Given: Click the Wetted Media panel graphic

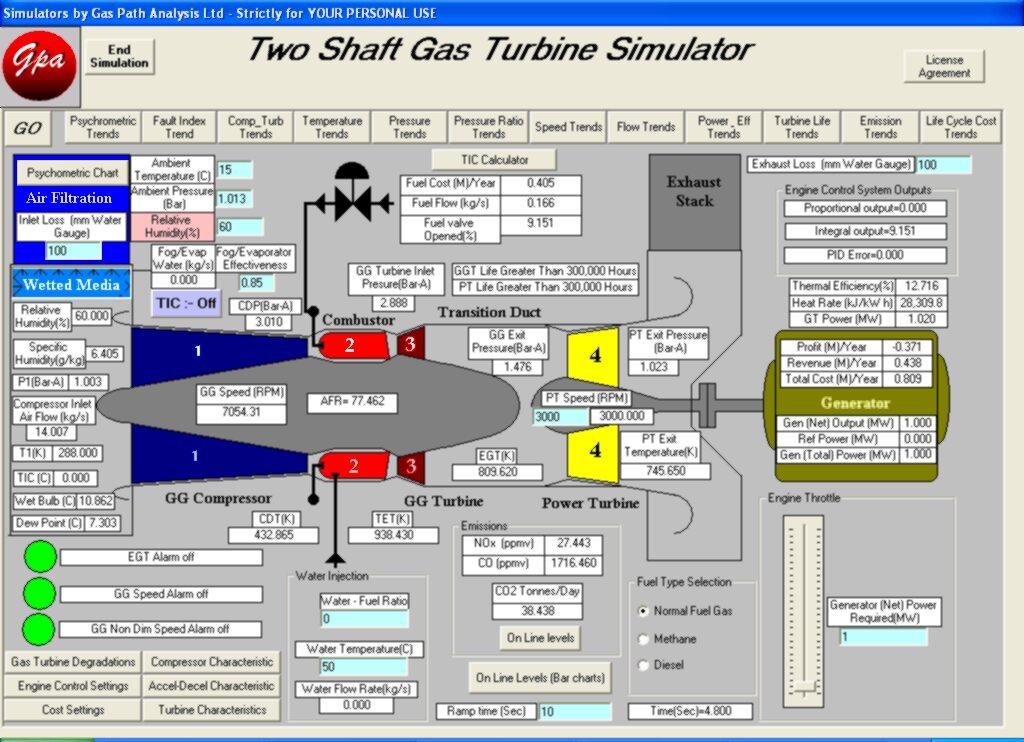Looking at the screenshot, I should (x=71, y=285).
